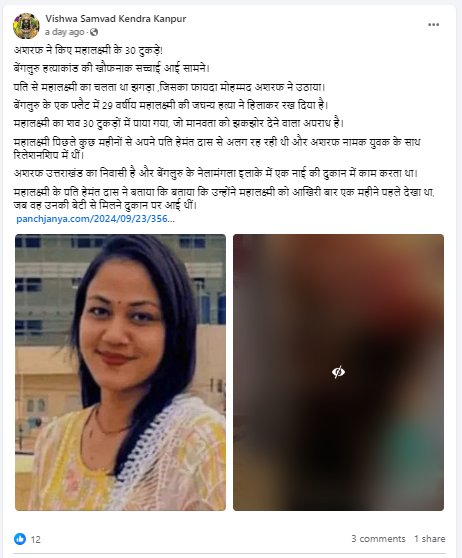Open the 'a day ago' timestamp link
This screenshot has height=558, width=462.
tap(64, 32)
